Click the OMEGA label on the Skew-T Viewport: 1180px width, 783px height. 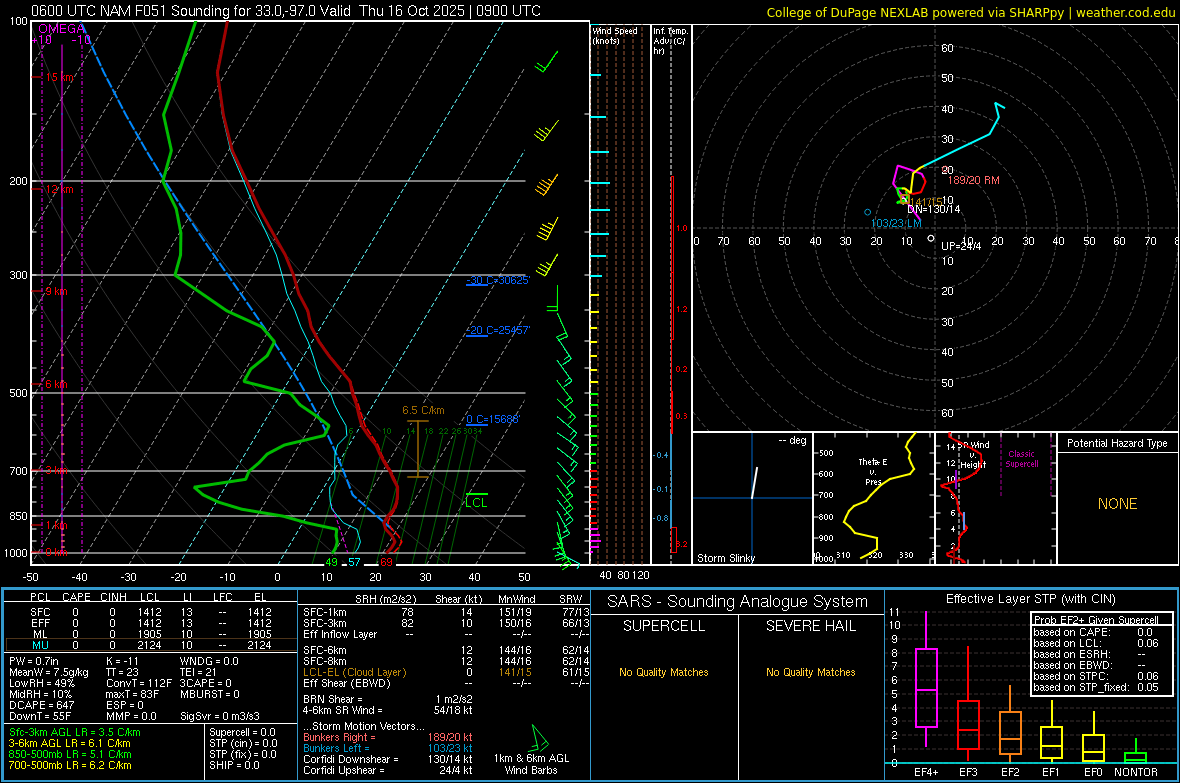click(62, 29)
